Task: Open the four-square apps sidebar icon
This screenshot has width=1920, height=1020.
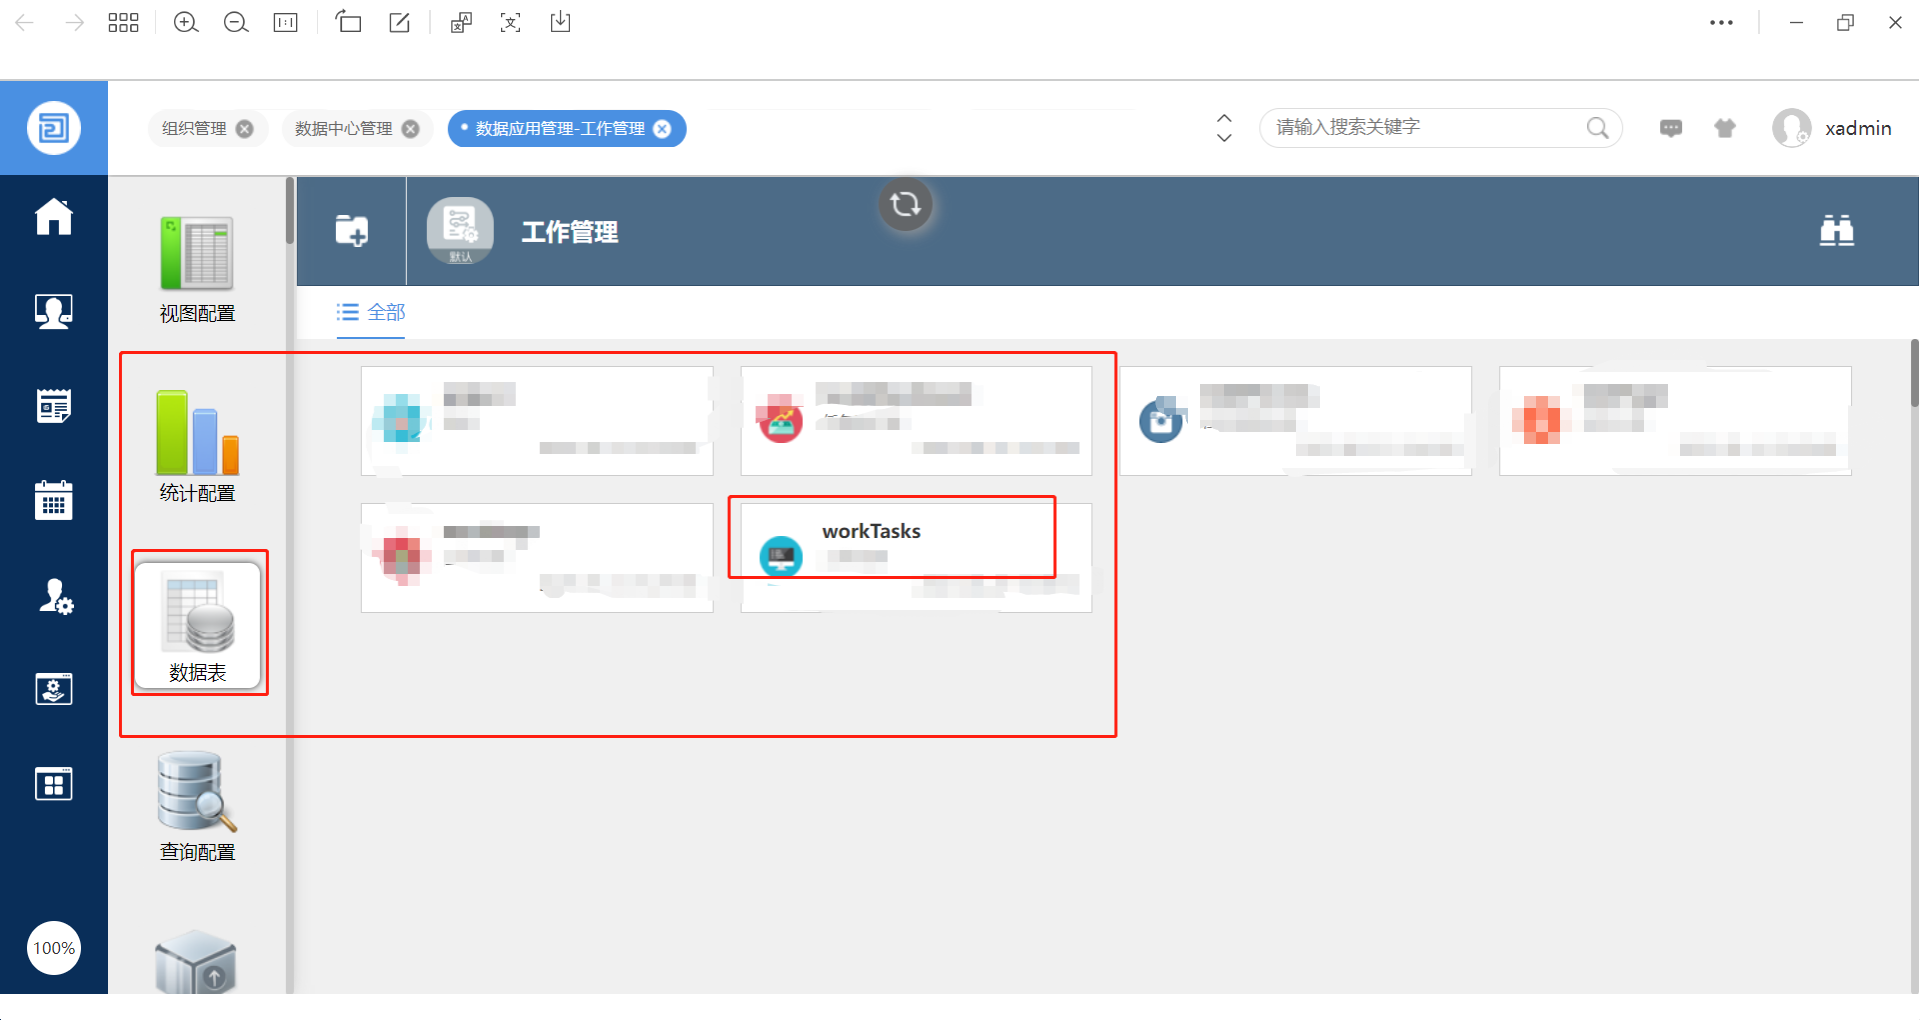Action: [x=54, y=784]
